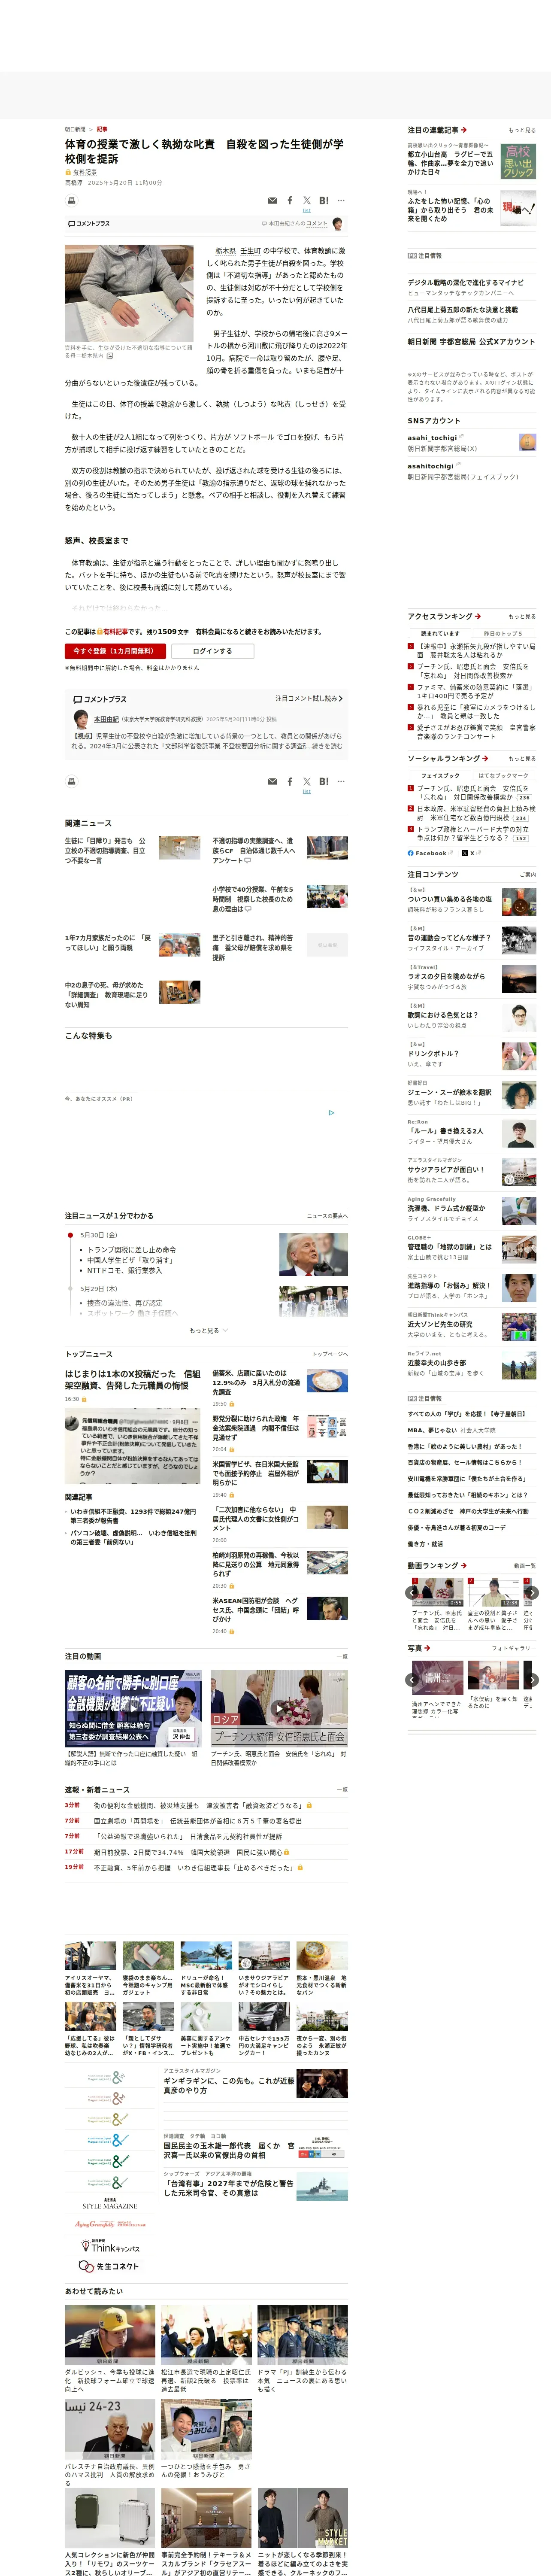The width and height of the screenshot is (551, 2576).
Task: Click B! icon below the コメントプラス box
Action: (x=324, y=782)
